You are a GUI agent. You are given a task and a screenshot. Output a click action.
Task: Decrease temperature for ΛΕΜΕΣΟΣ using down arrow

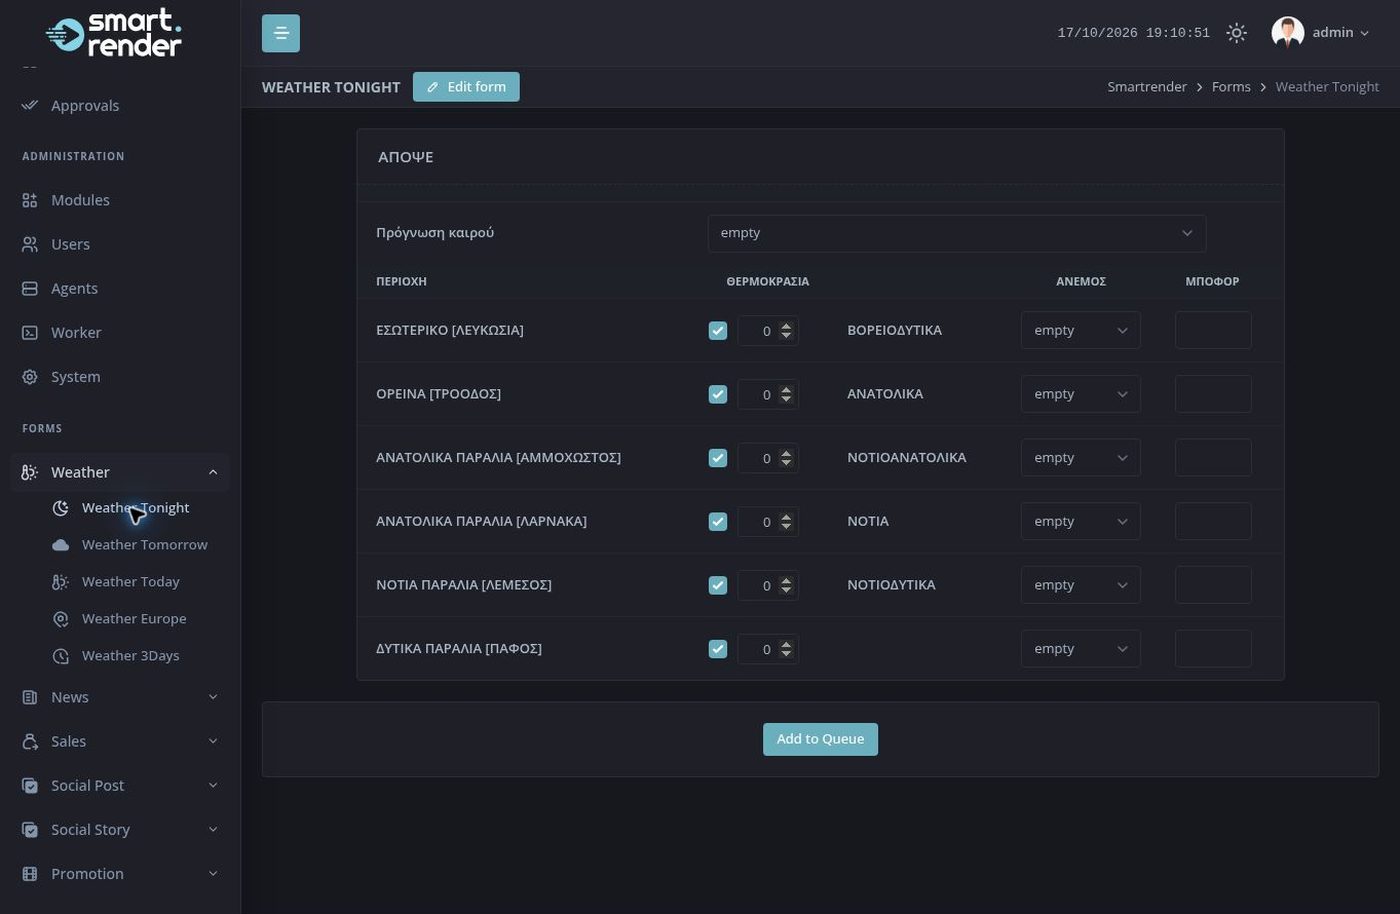pos(786,590)
